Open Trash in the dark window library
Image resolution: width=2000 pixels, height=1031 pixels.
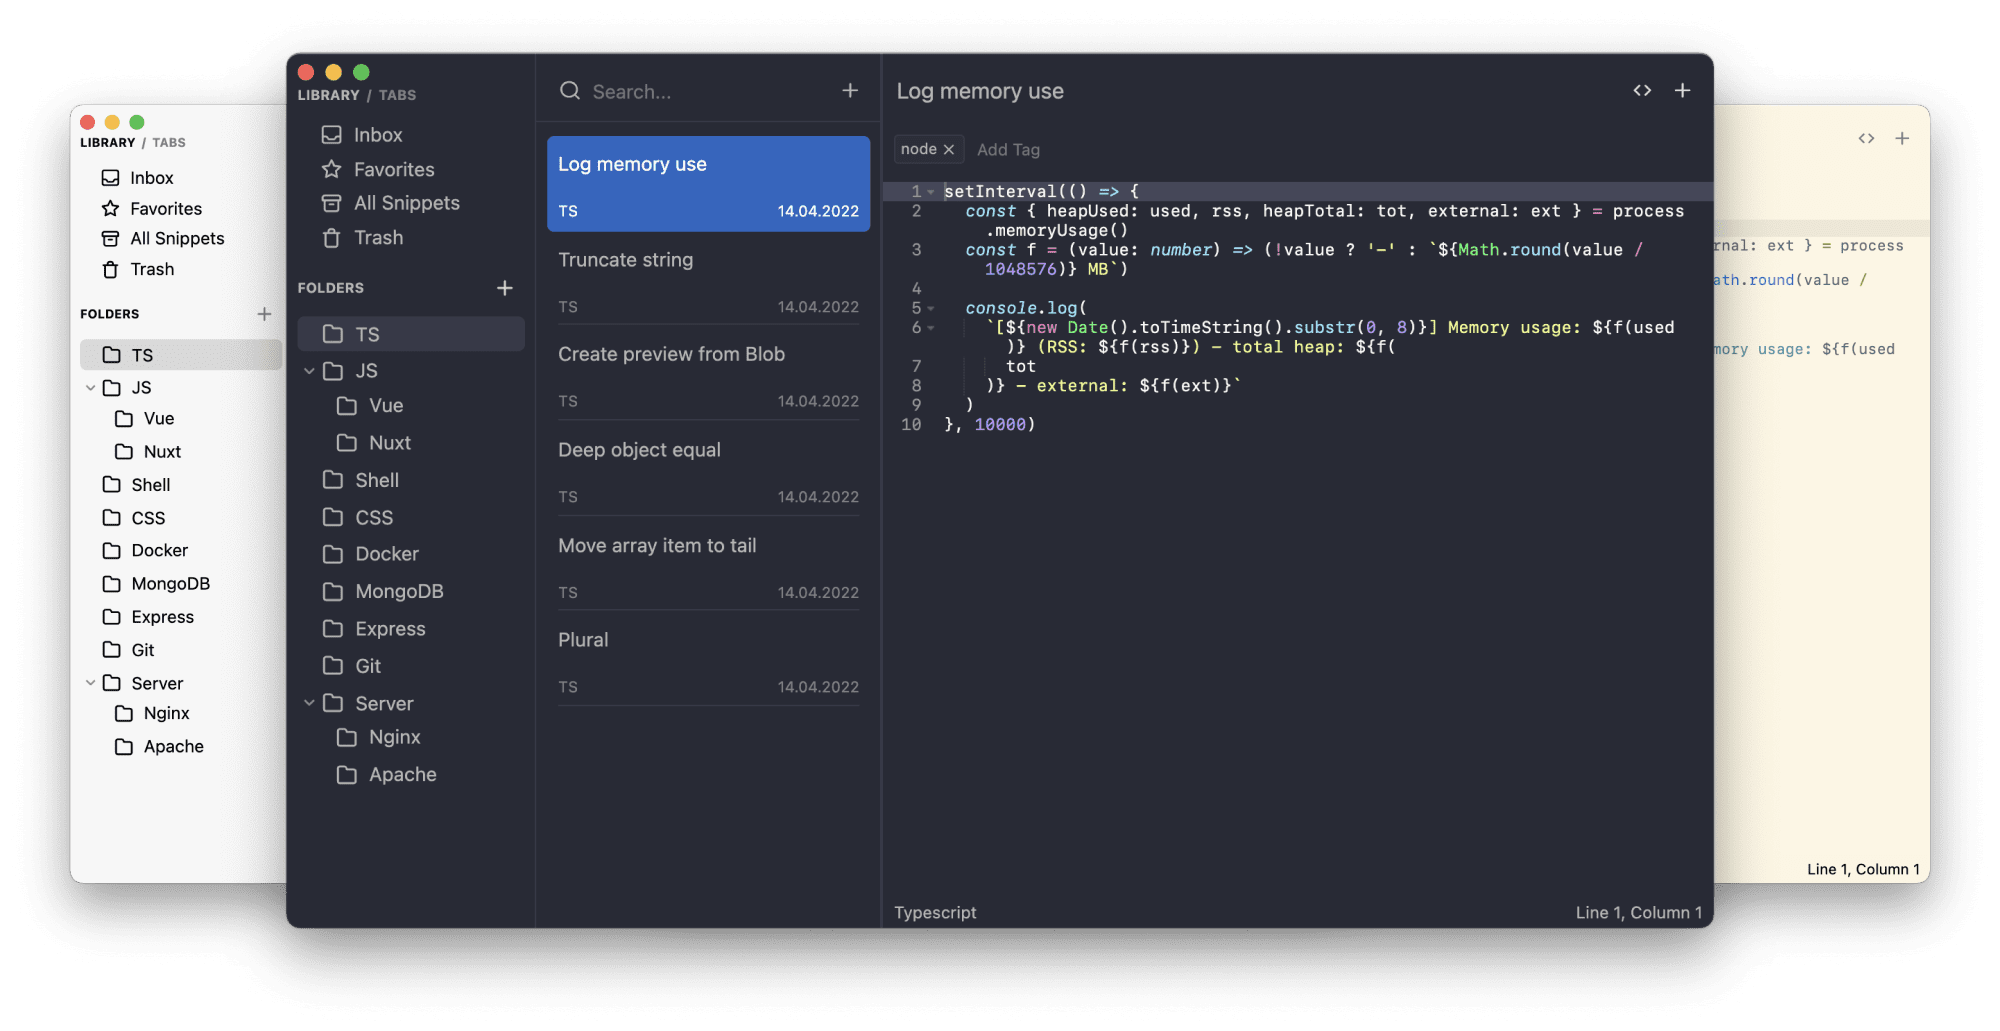(x=362, y=238)
